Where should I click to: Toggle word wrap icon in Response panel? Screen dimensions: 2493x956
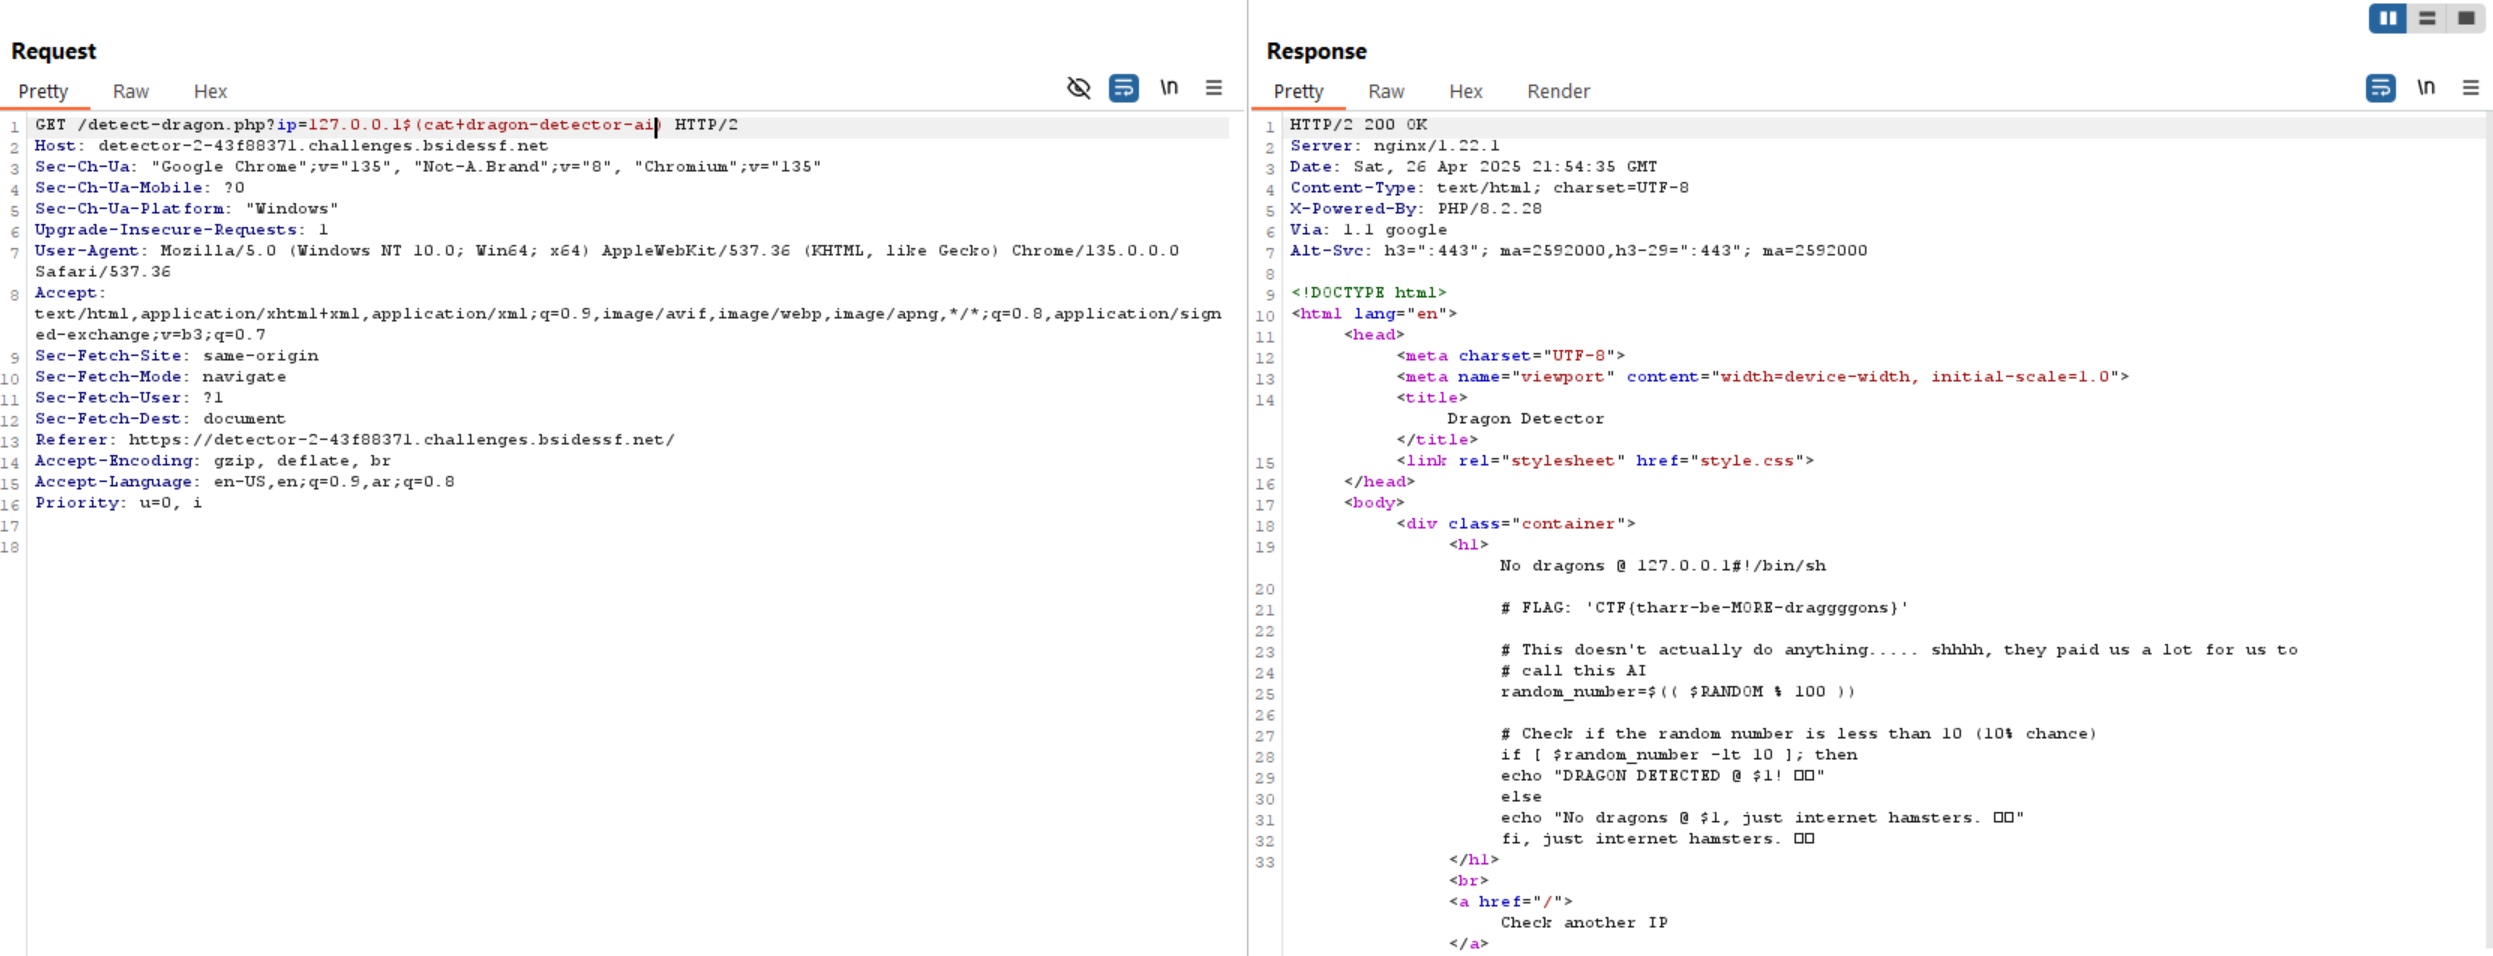tap(2380, 88)
